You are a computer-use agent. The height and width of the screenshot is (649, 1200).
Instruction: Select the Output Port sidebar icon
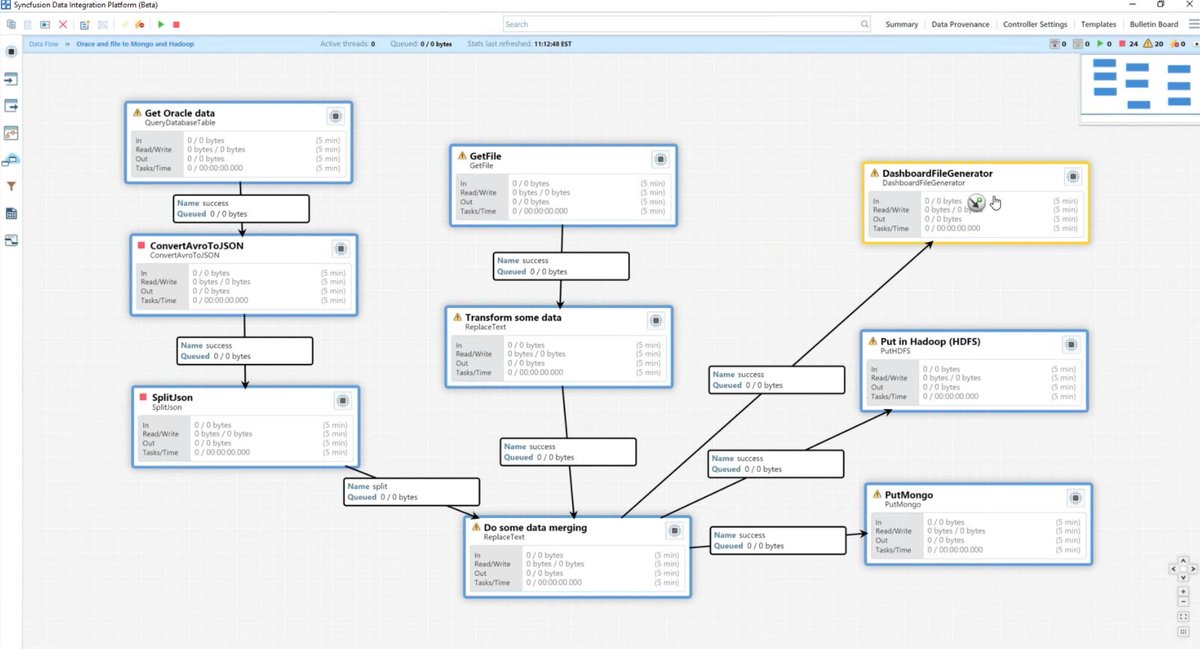click(12, 105)
